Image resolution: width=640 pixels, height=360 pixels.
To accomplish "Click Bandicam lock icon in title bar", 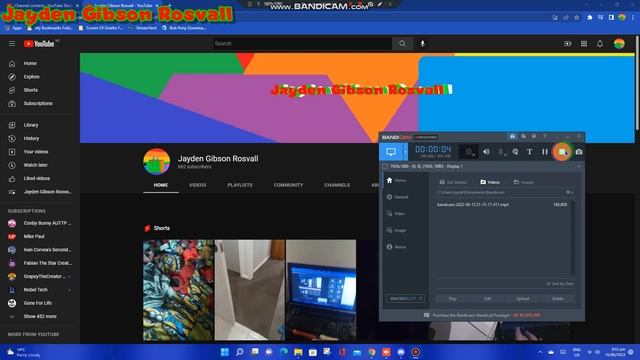I will [513, 136].
